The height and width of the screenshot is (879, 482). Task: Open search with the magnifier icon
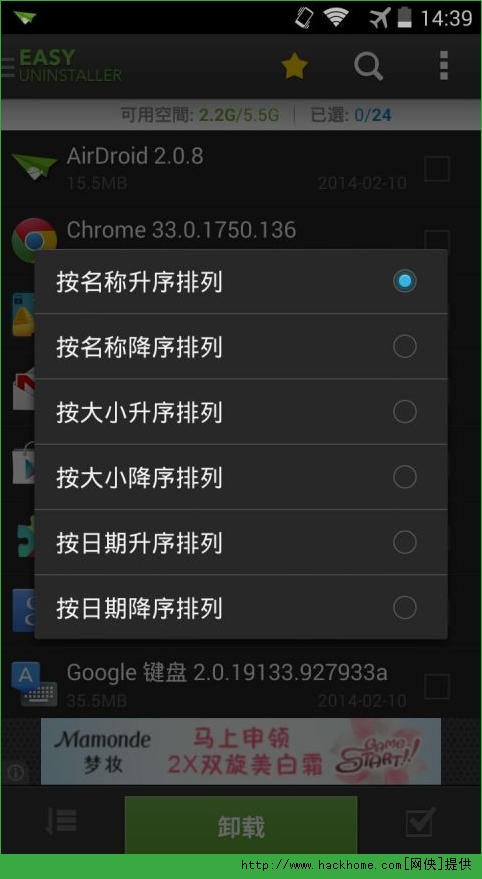(368, 67)
